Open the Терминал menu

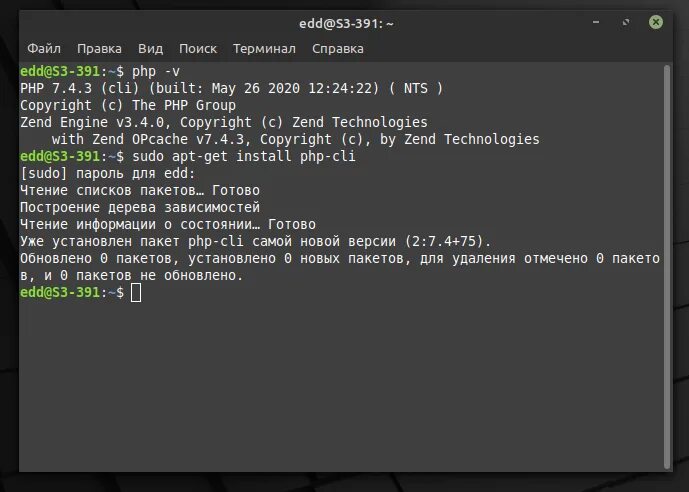click(264, 48)
